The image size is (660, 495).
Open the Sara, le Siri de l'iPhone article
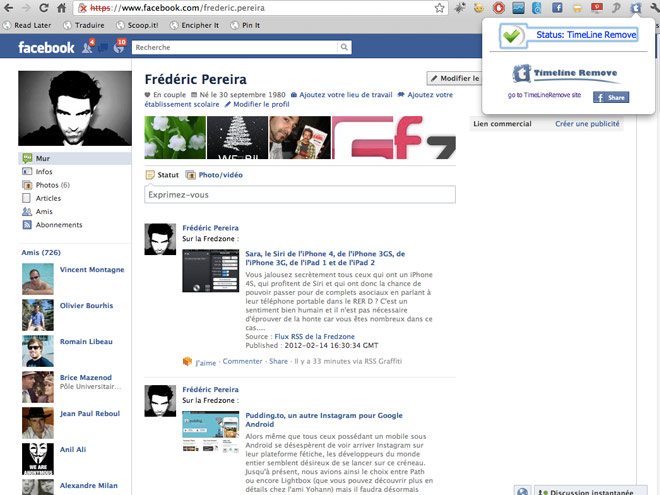click(x=325, y=258)
